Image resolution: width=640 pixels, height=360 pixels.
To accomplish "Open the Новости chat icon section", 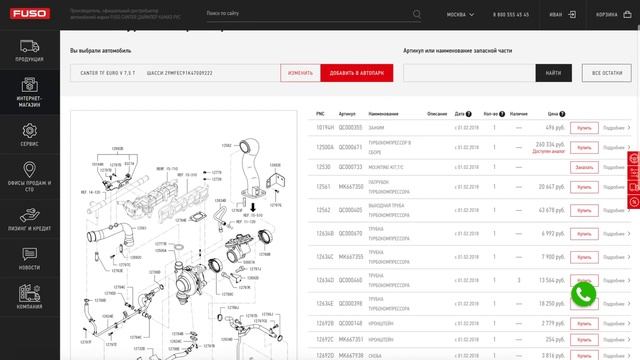I will 29,258.
